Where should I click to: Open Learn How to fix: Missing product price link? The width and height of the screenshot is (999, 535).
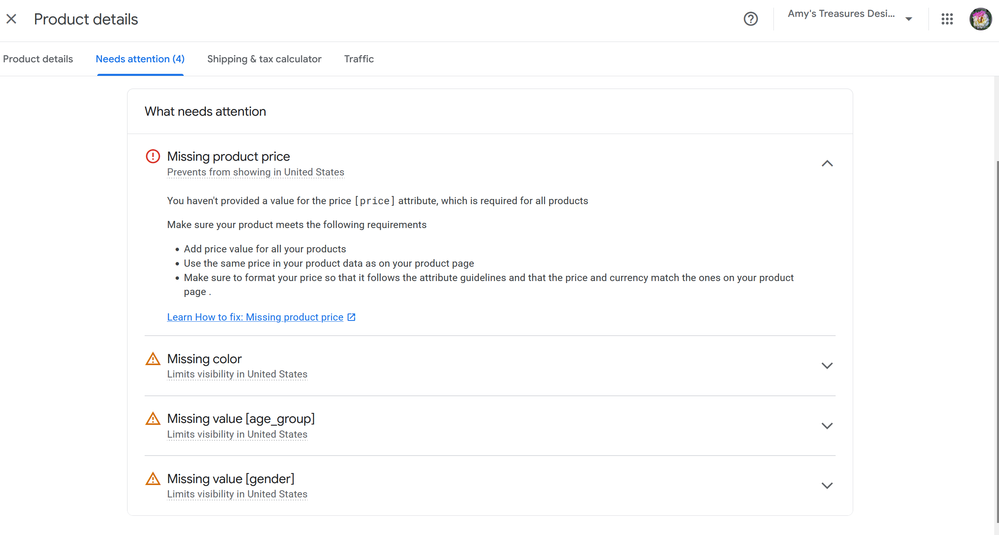(x=255, y=317)
